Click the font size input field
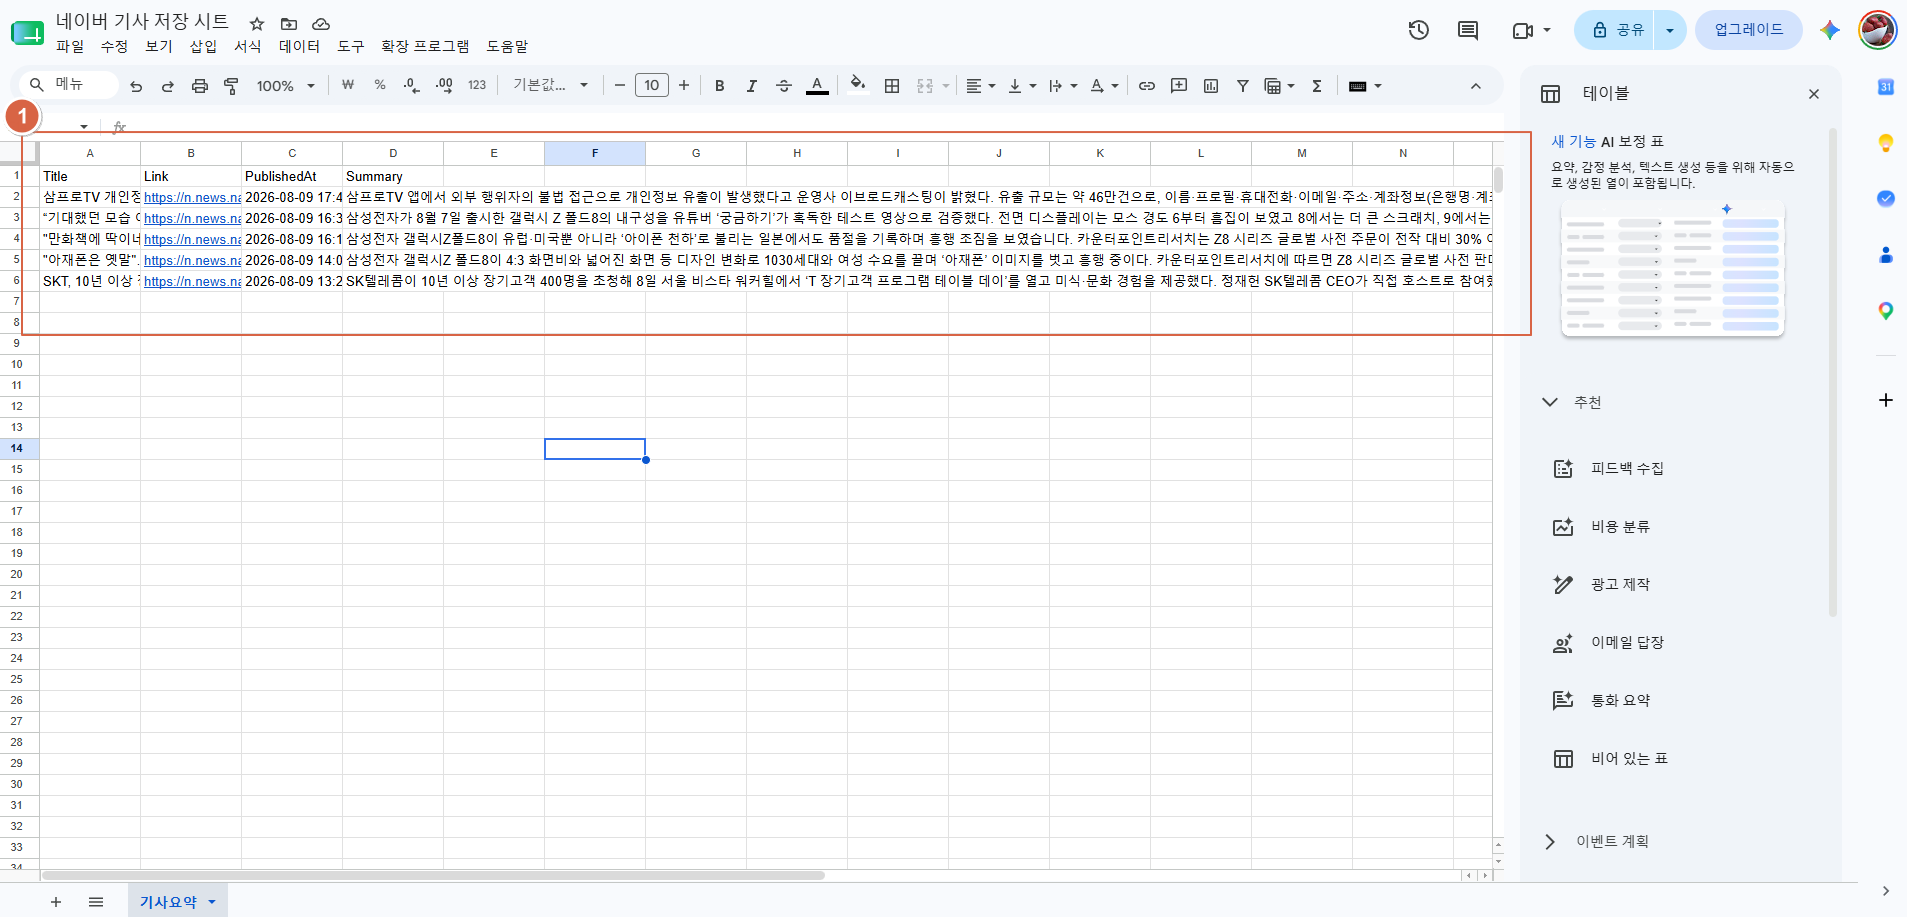 click(652, 86)
